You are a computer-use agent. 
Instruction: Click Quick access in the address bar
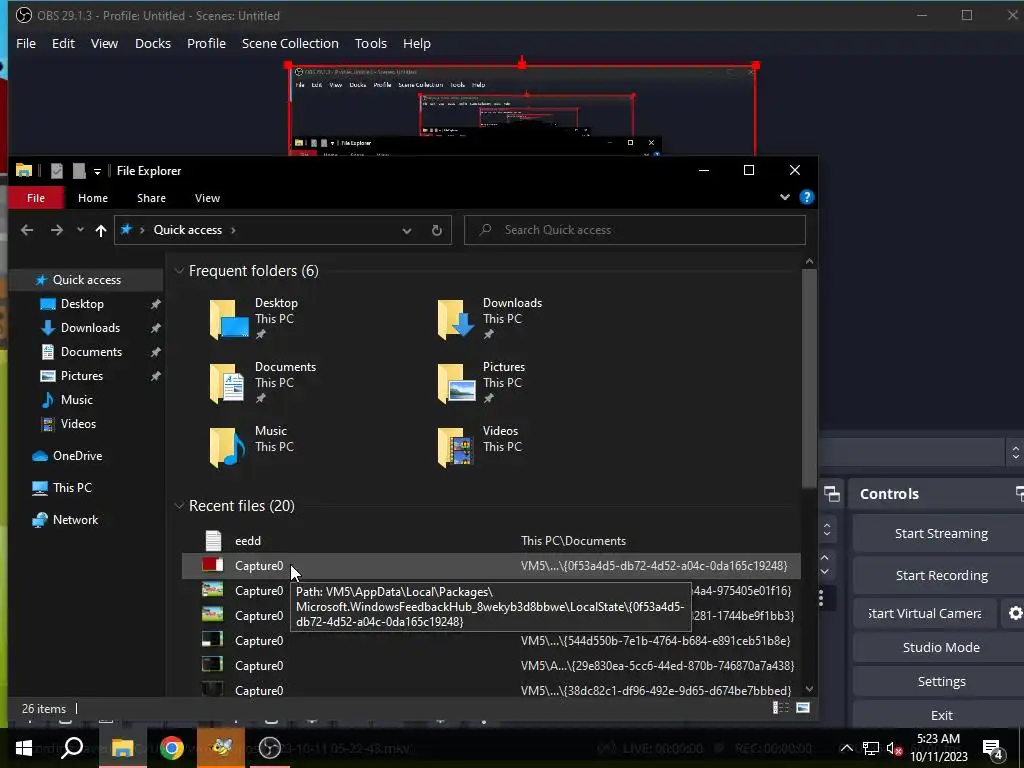[x=187, y=230]
